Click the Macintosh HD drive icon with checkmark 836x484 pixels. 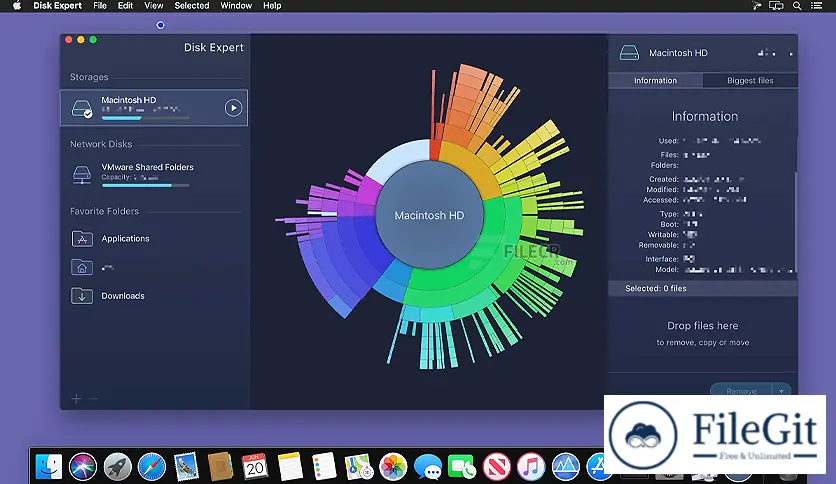[82, 108]
